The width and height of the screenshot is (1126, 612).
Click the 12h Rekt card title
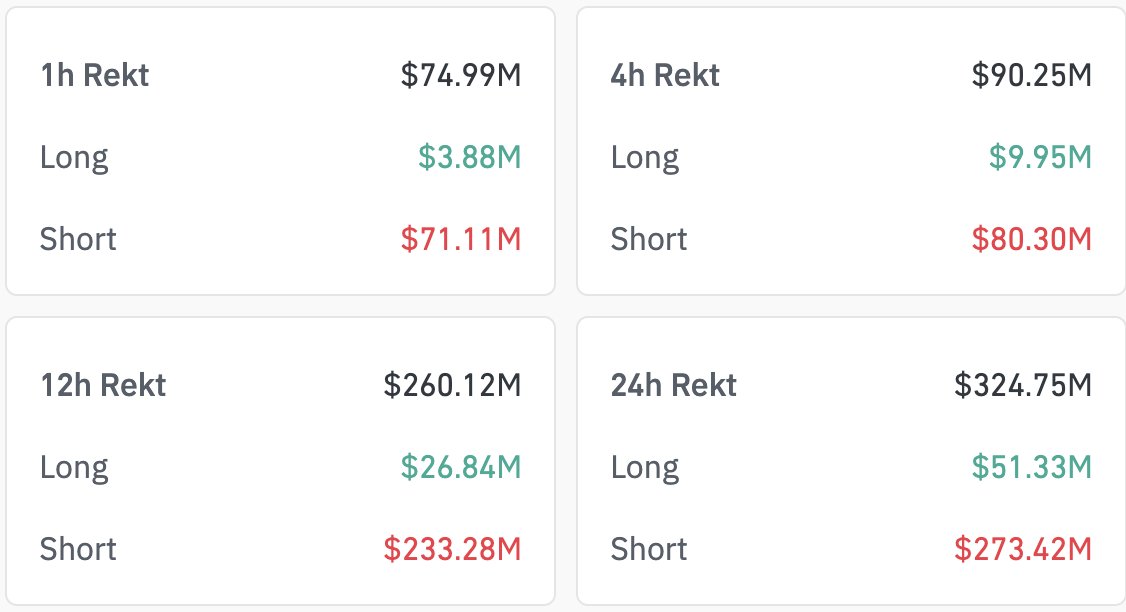tap(103, 385)
